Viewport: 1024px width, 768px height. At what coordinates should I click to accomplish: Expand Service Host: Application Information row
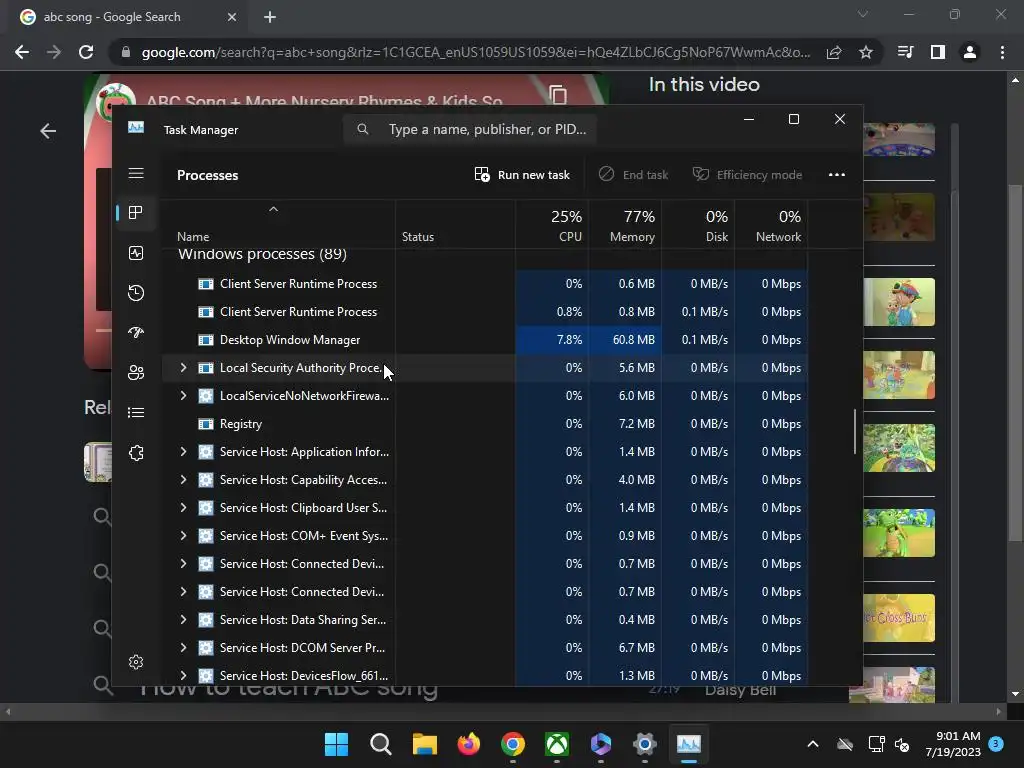[x=183, y=452]
